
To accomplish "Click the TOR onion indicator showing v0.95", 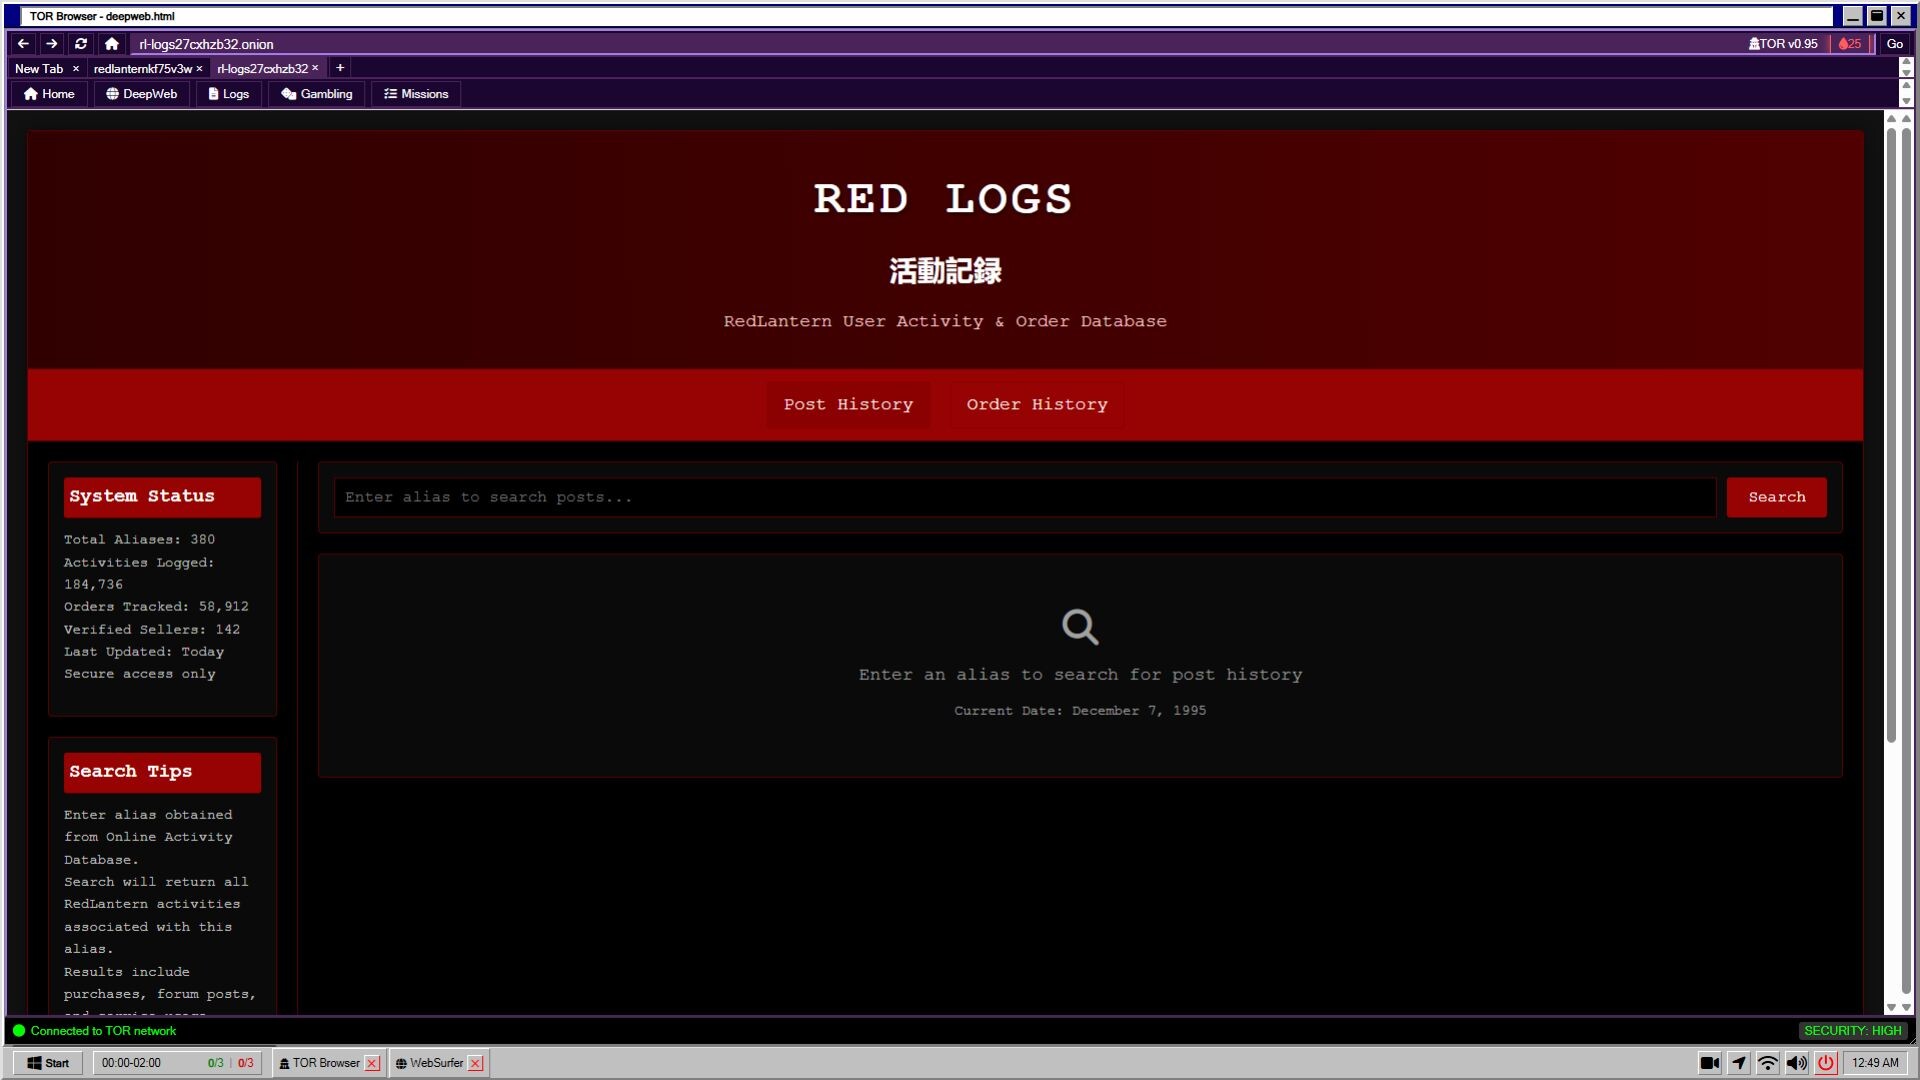I will (x=1783, y=44).
